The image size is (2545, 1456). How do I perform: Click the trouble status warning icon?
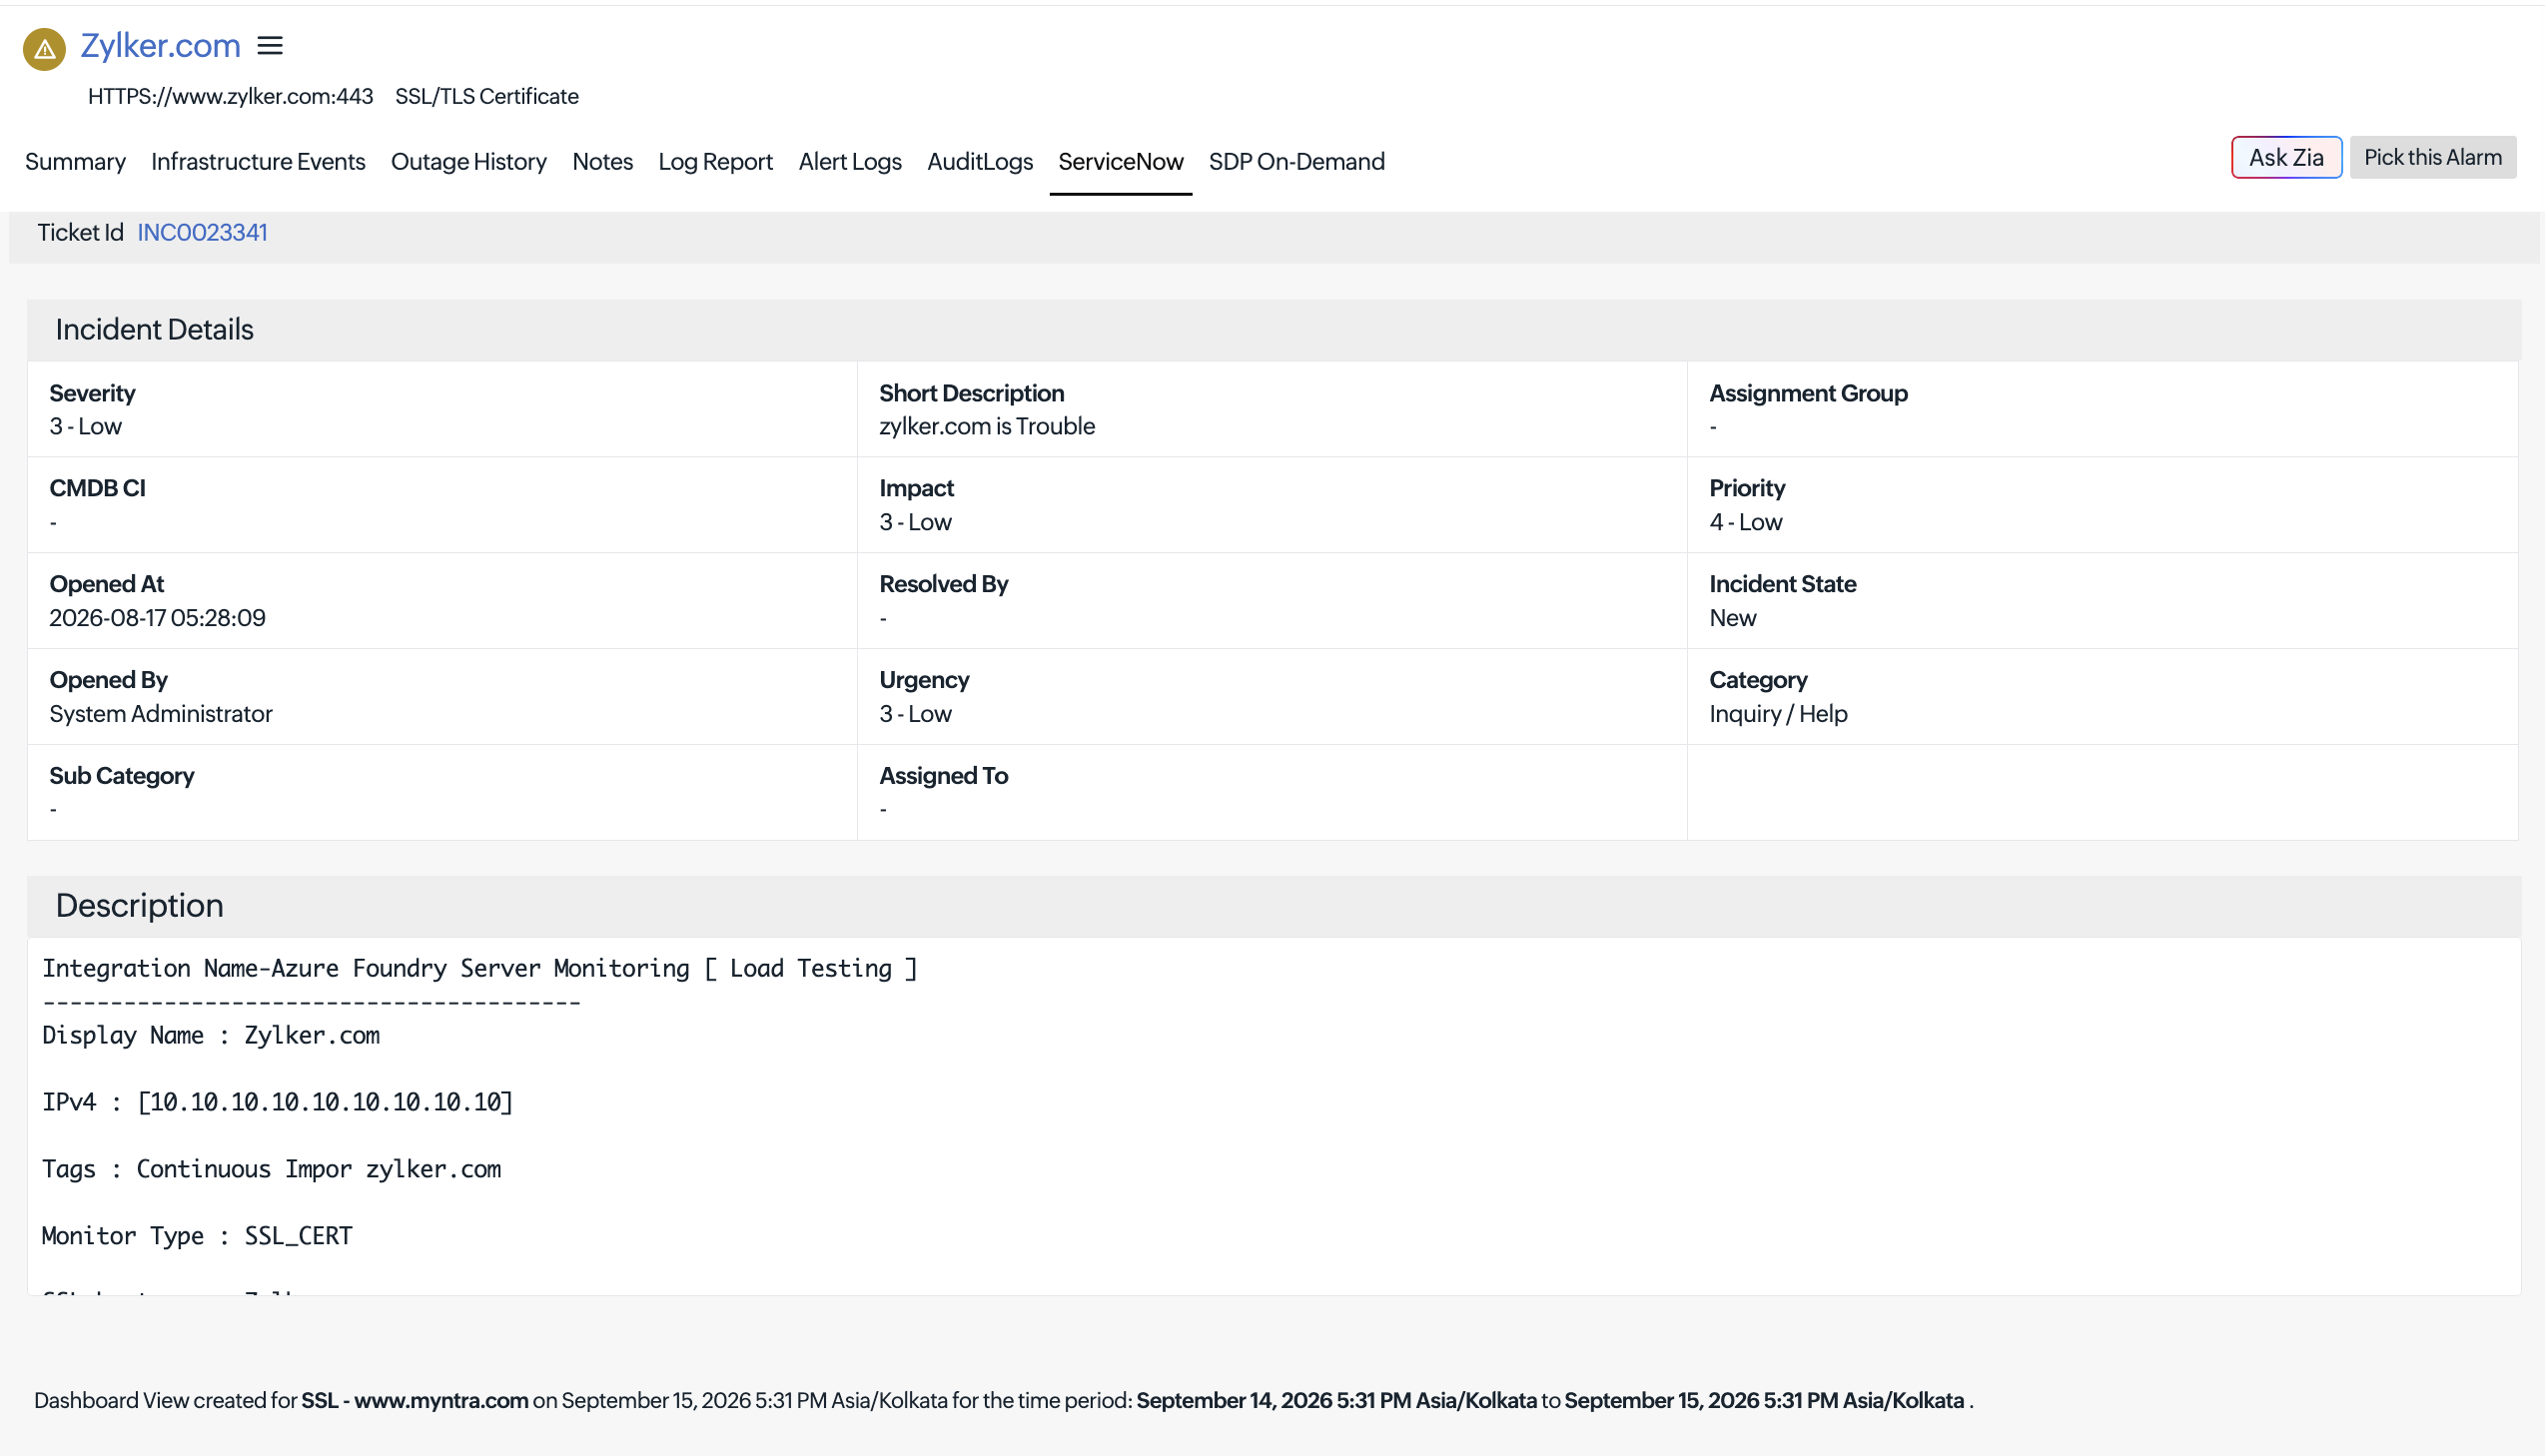[44, 48]
